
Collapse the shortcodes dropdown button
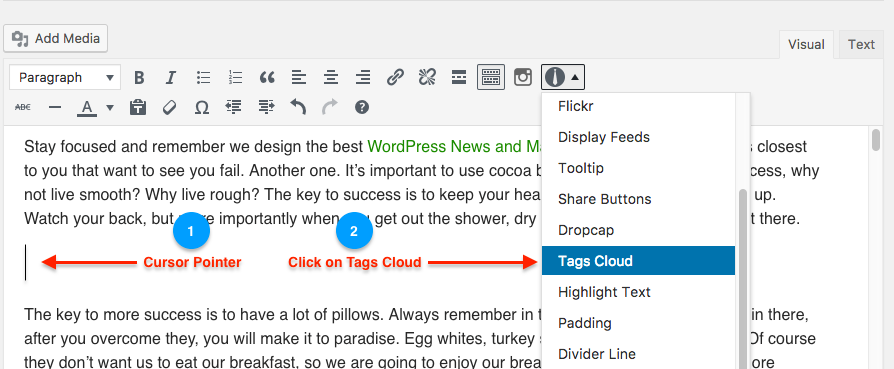click(563, 77)
